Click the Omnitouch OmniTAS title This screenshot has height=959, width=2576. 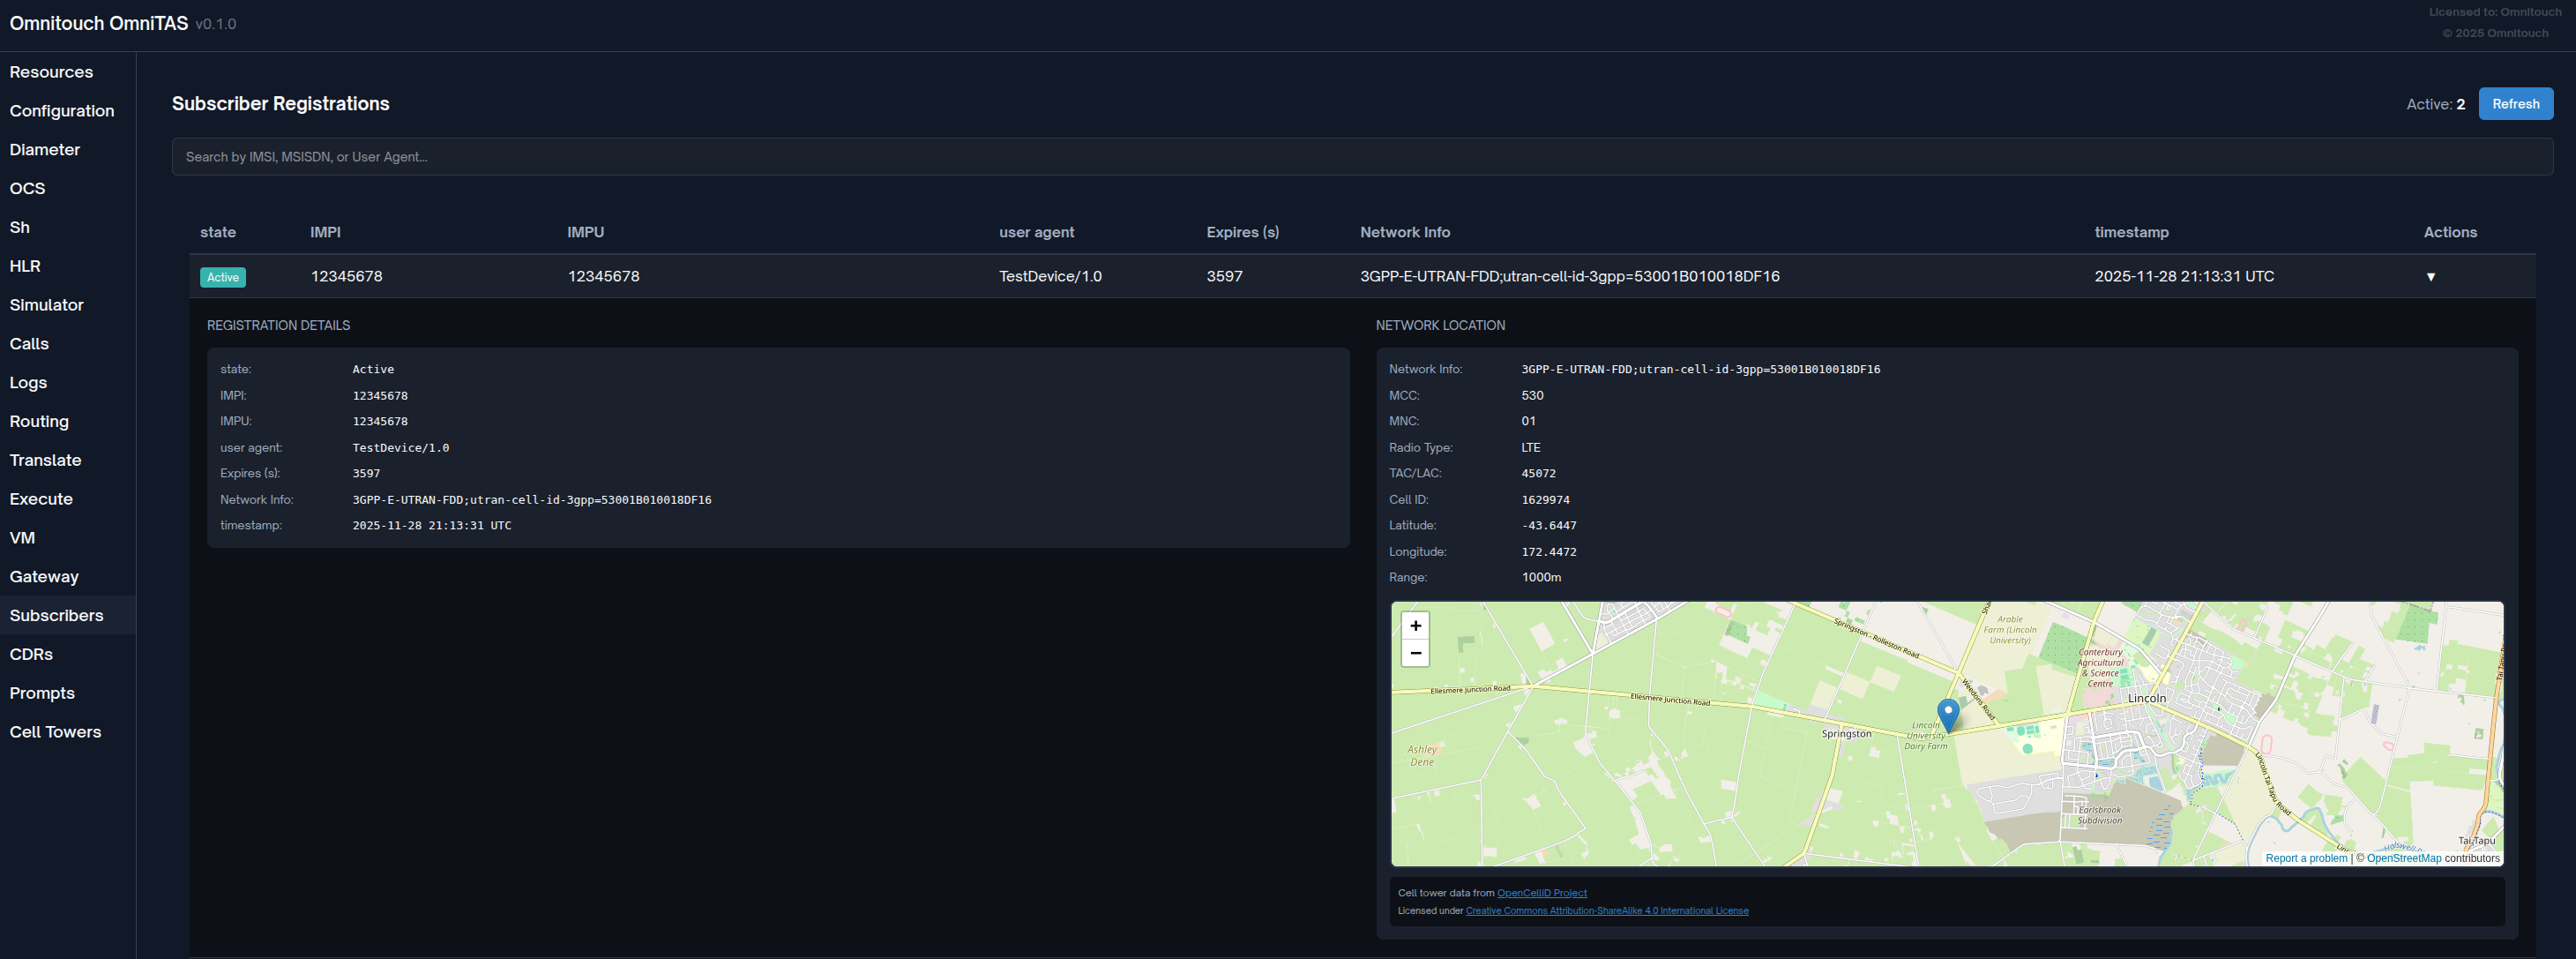pos(99,24)
